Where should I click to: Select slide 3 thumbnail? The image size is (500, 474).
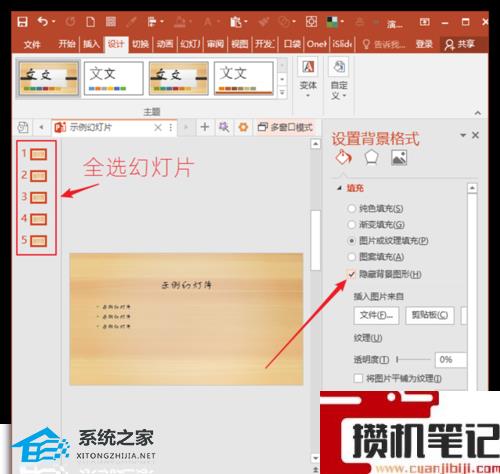pyautogui.click(x=39, y=198)
